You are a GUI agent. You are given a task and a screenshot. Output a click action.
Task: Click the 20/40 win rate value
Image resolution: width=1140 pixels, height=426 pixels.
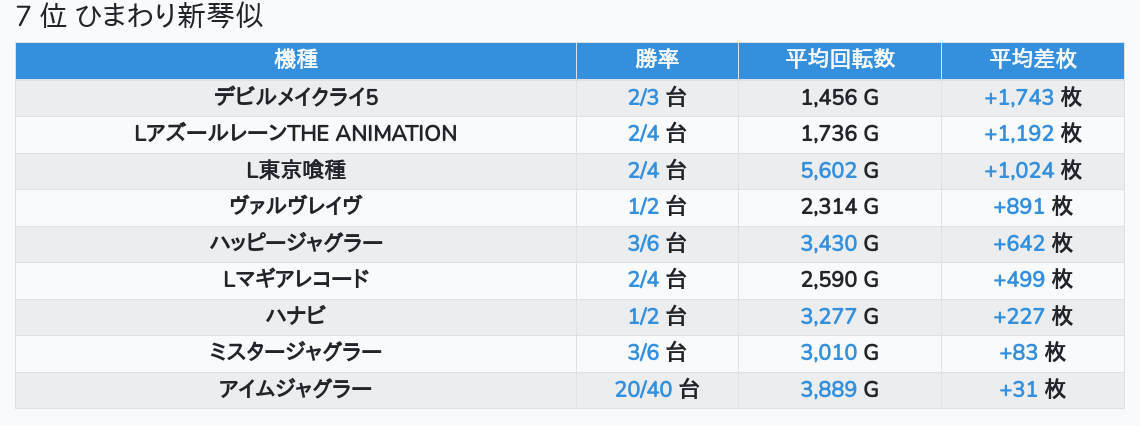pos(643,390)
